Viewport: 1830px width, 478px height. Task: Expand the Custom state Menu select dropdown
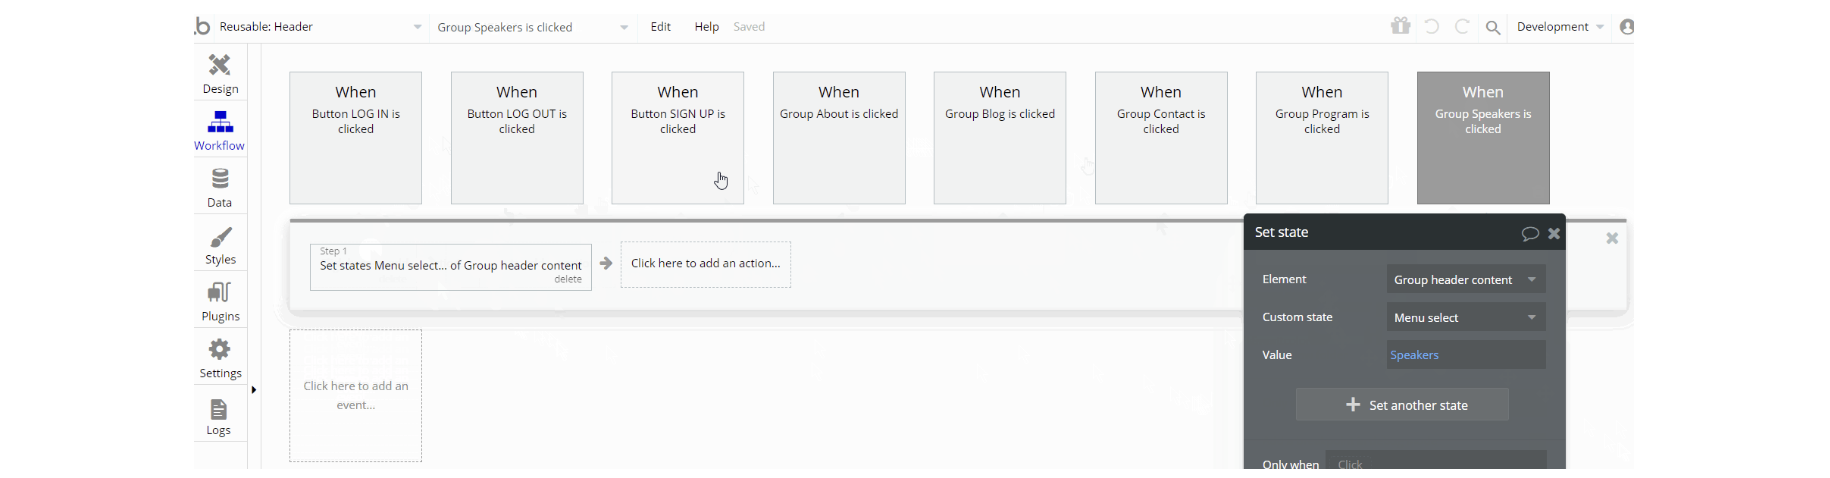[1465, 318]
